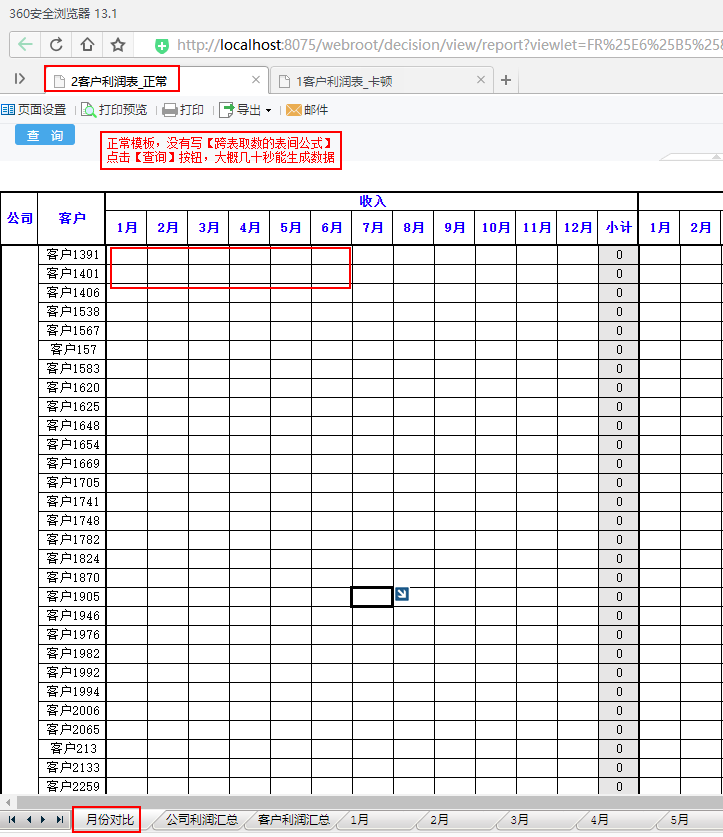723x837 pixels.
Task: Click the 查询 query button
Action: [x=45, y=135]
